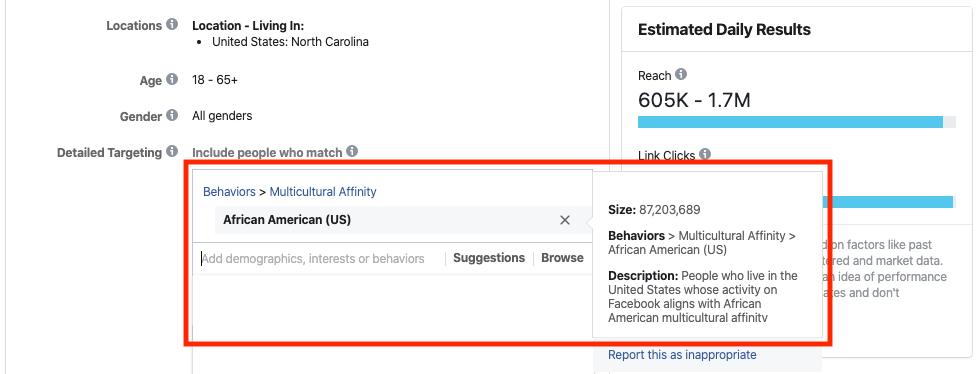Open the Browse targeting menu
Viewport: 978px width, 374px height.
coord(563,258)
